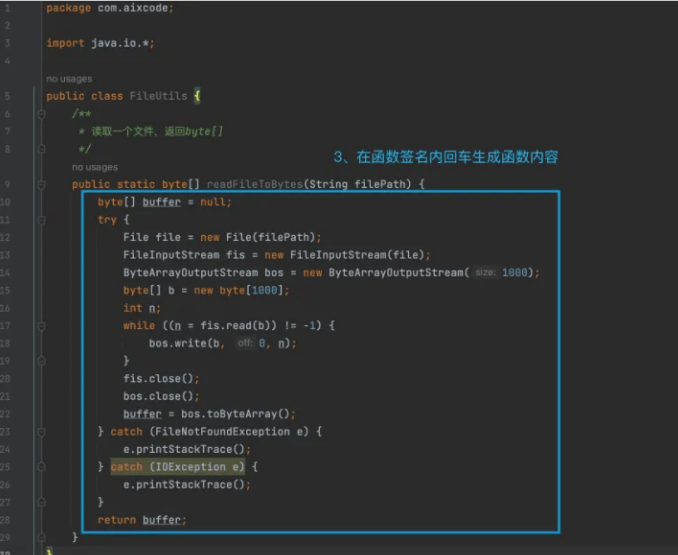This screenshot has width=678, height=555.
Task: Place cursor on 'package' keyword
Action: pos(68,8)
